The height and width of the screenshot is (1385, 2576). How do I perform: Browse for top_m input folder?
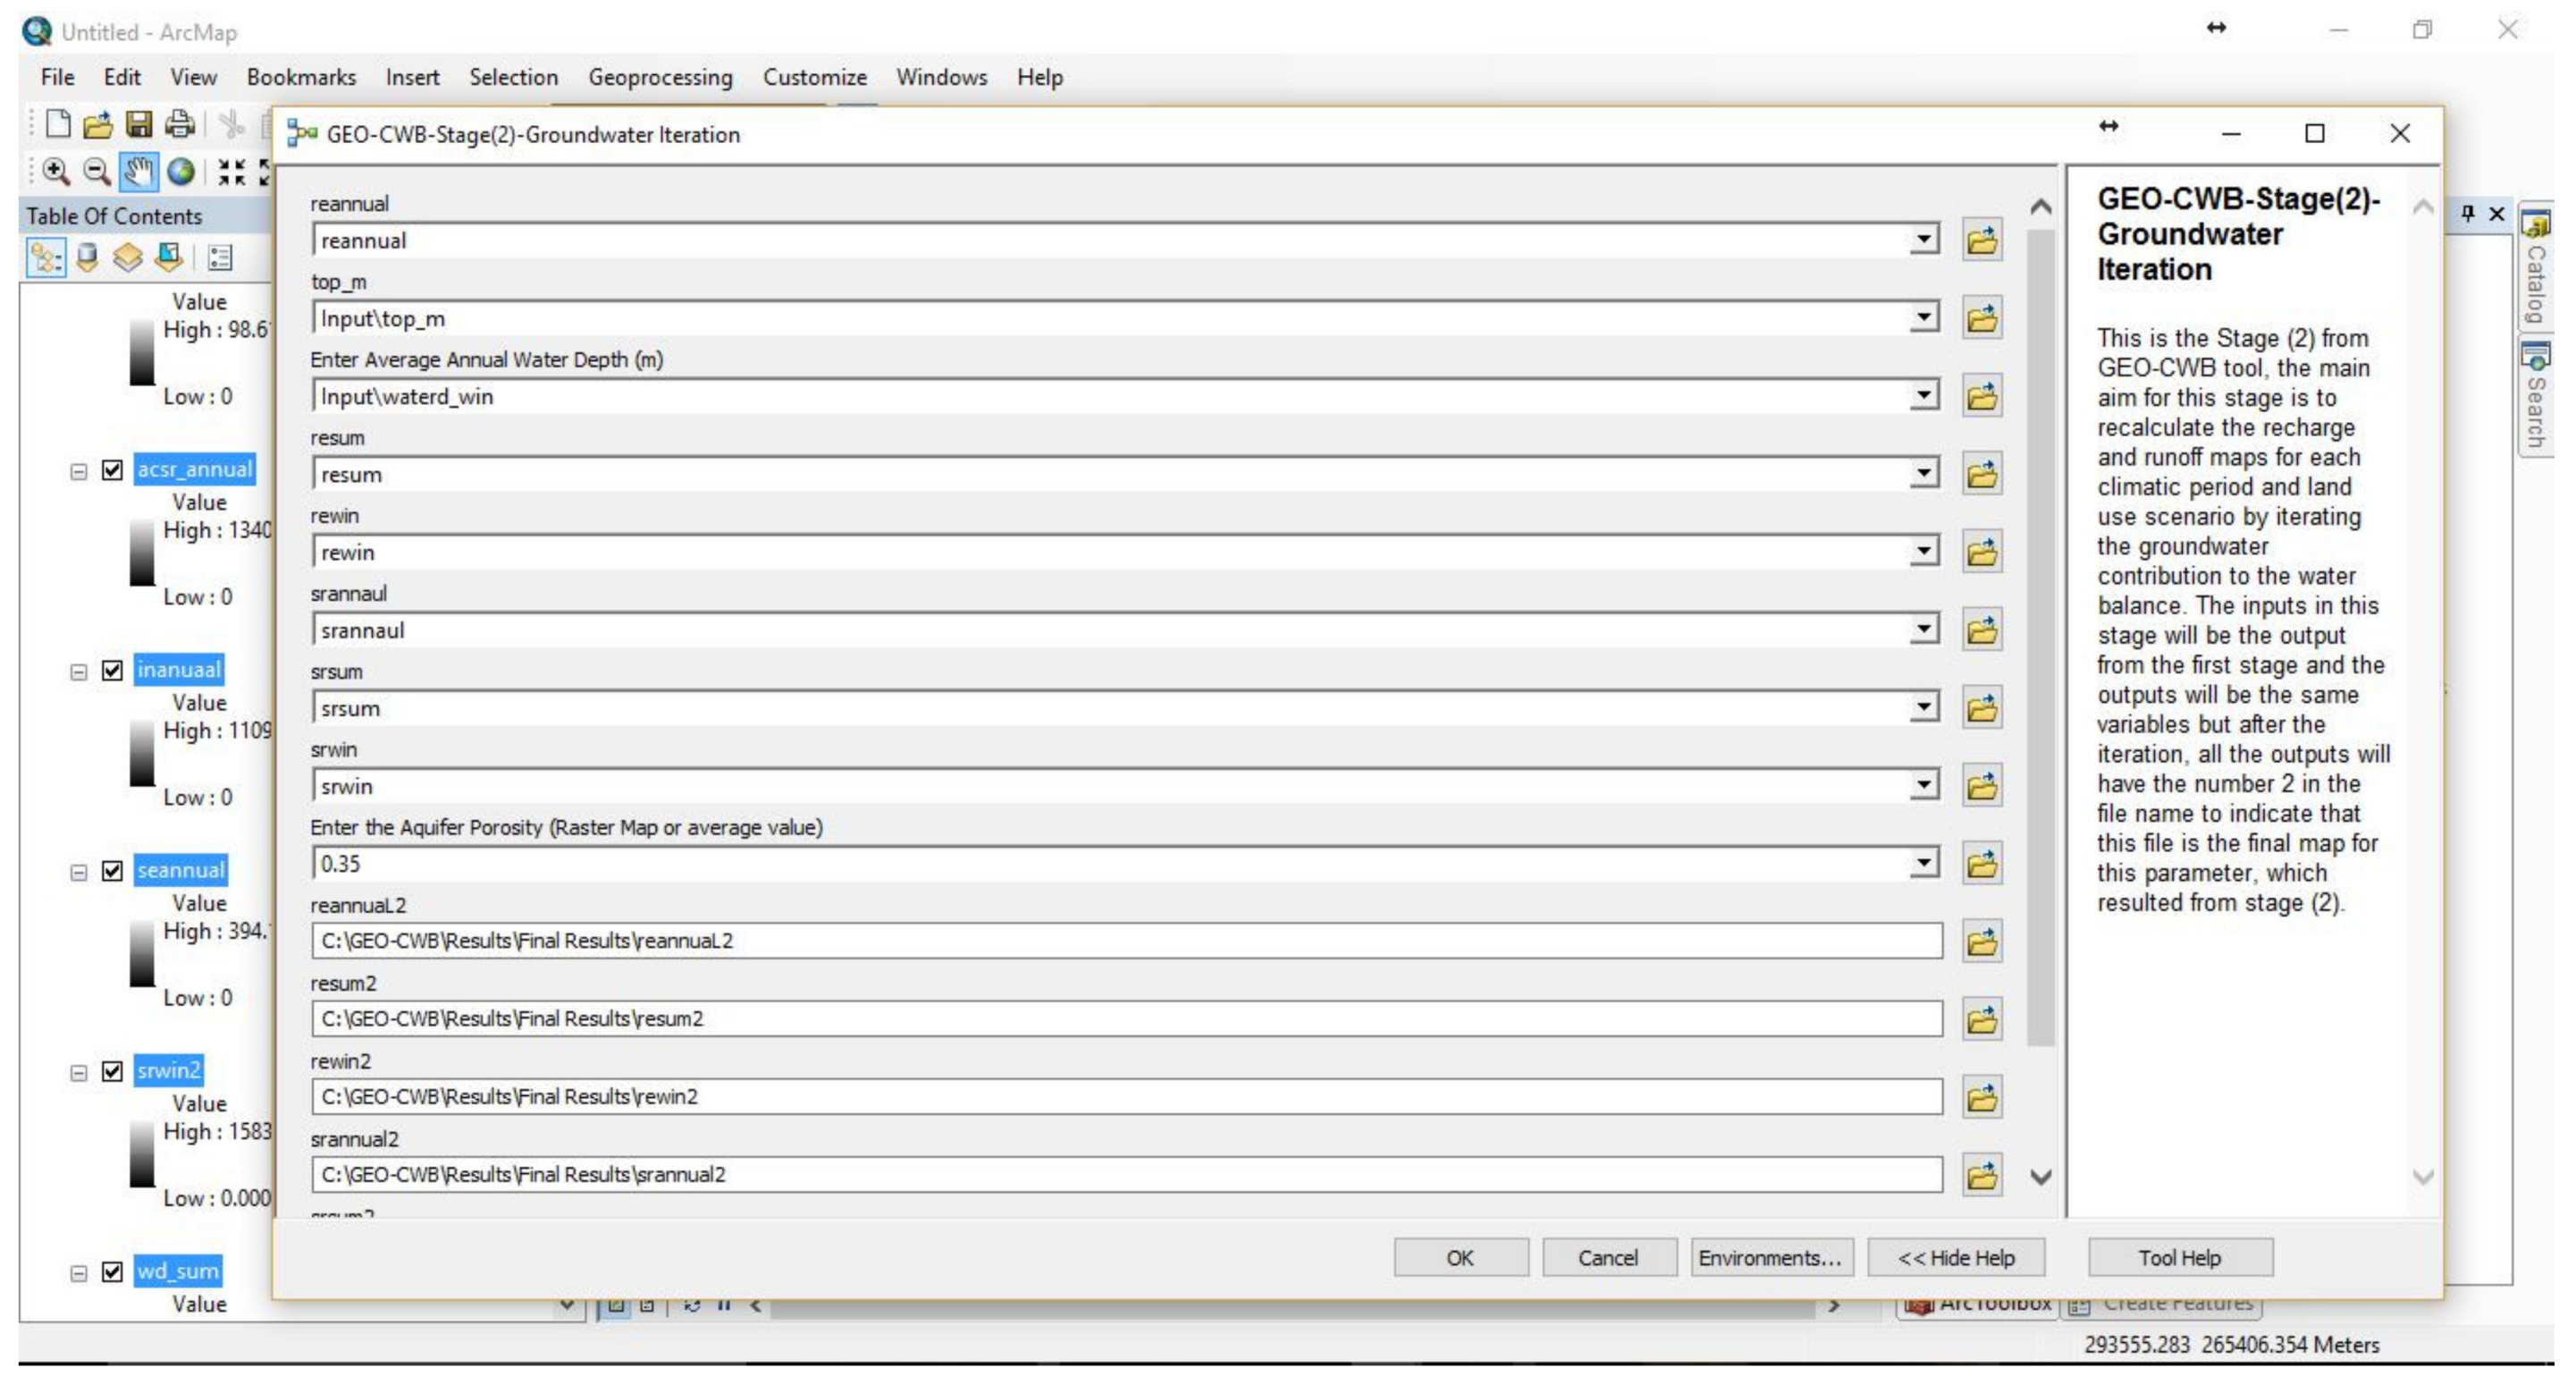coord(1980,319)
